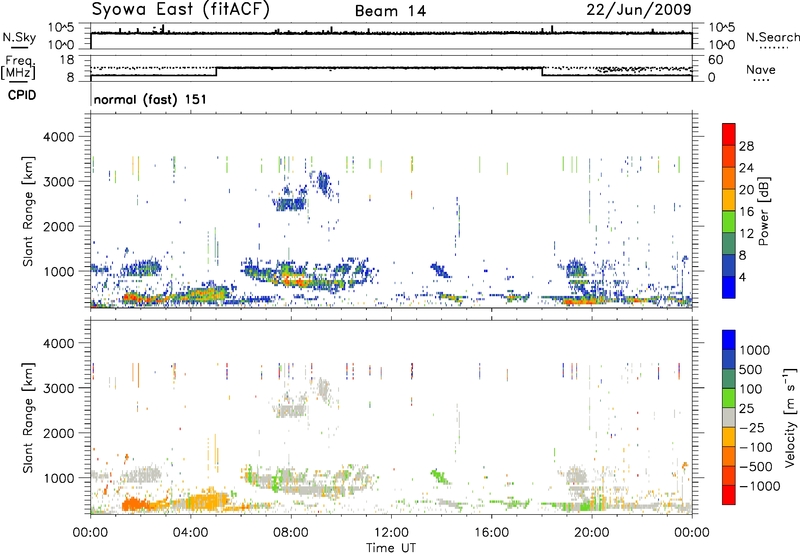Click the '2000' range tick in velocity panel
800x554 pixels.
[x=59, y=433]
